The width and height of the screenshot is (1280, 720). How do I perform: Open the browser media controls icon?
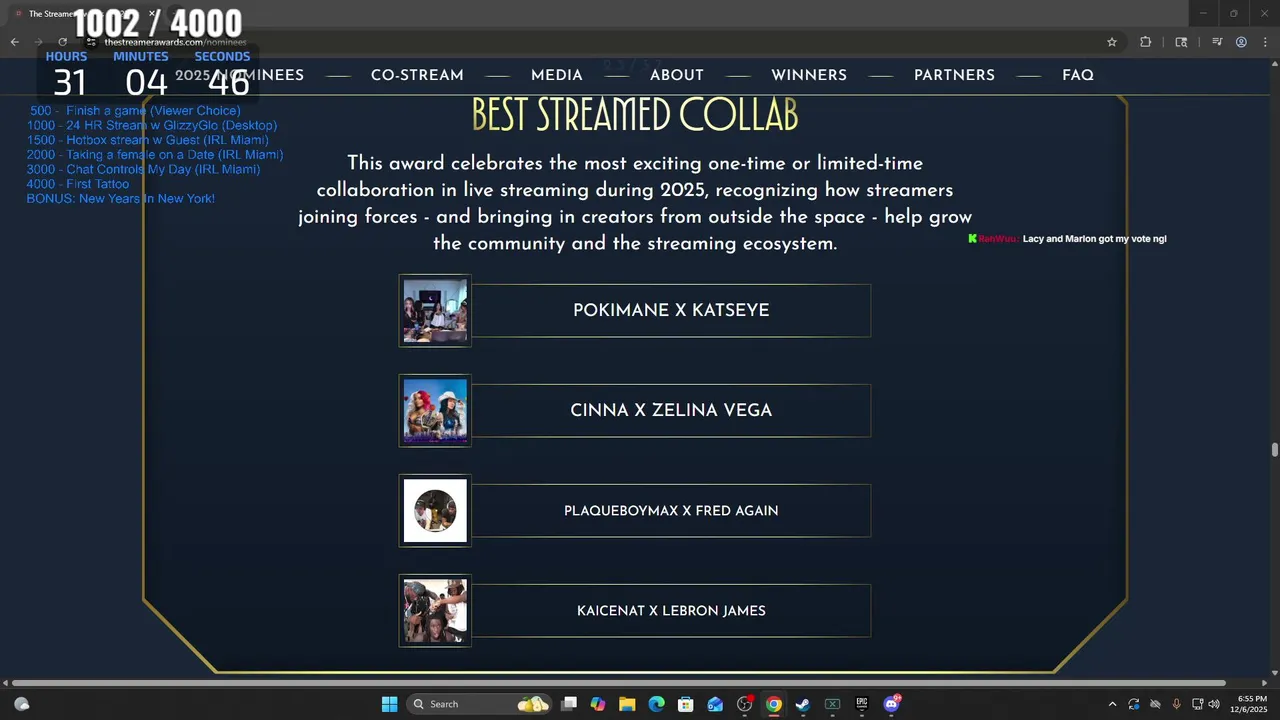(1217, 42)
